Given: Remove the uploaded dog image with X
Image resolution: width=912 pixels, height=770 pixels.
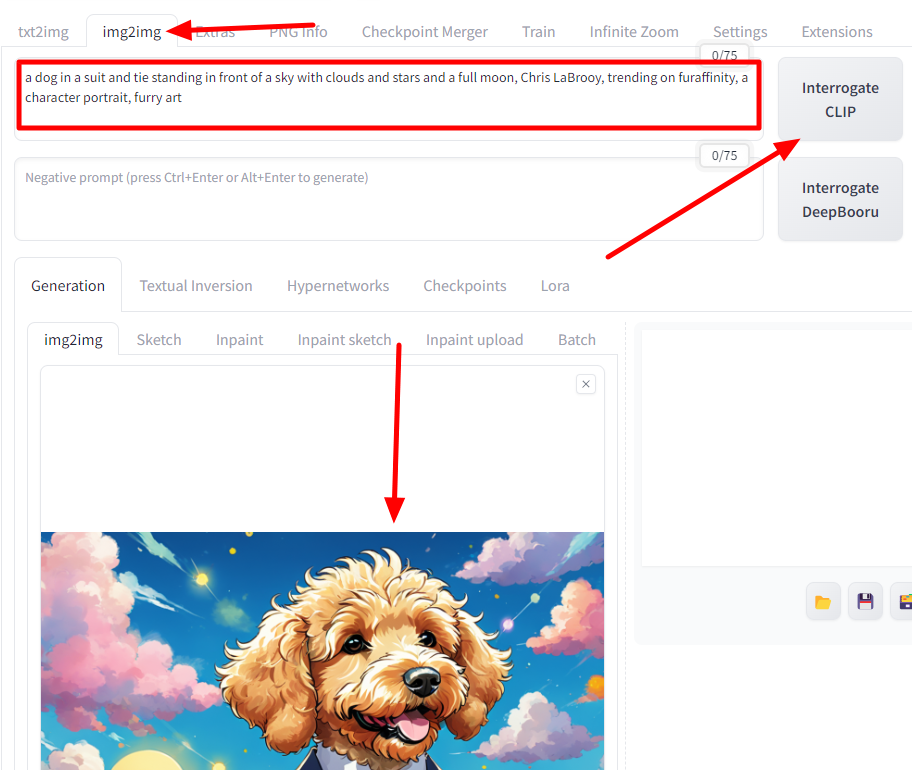Looking at the screenshot, I should pos(586,384).
